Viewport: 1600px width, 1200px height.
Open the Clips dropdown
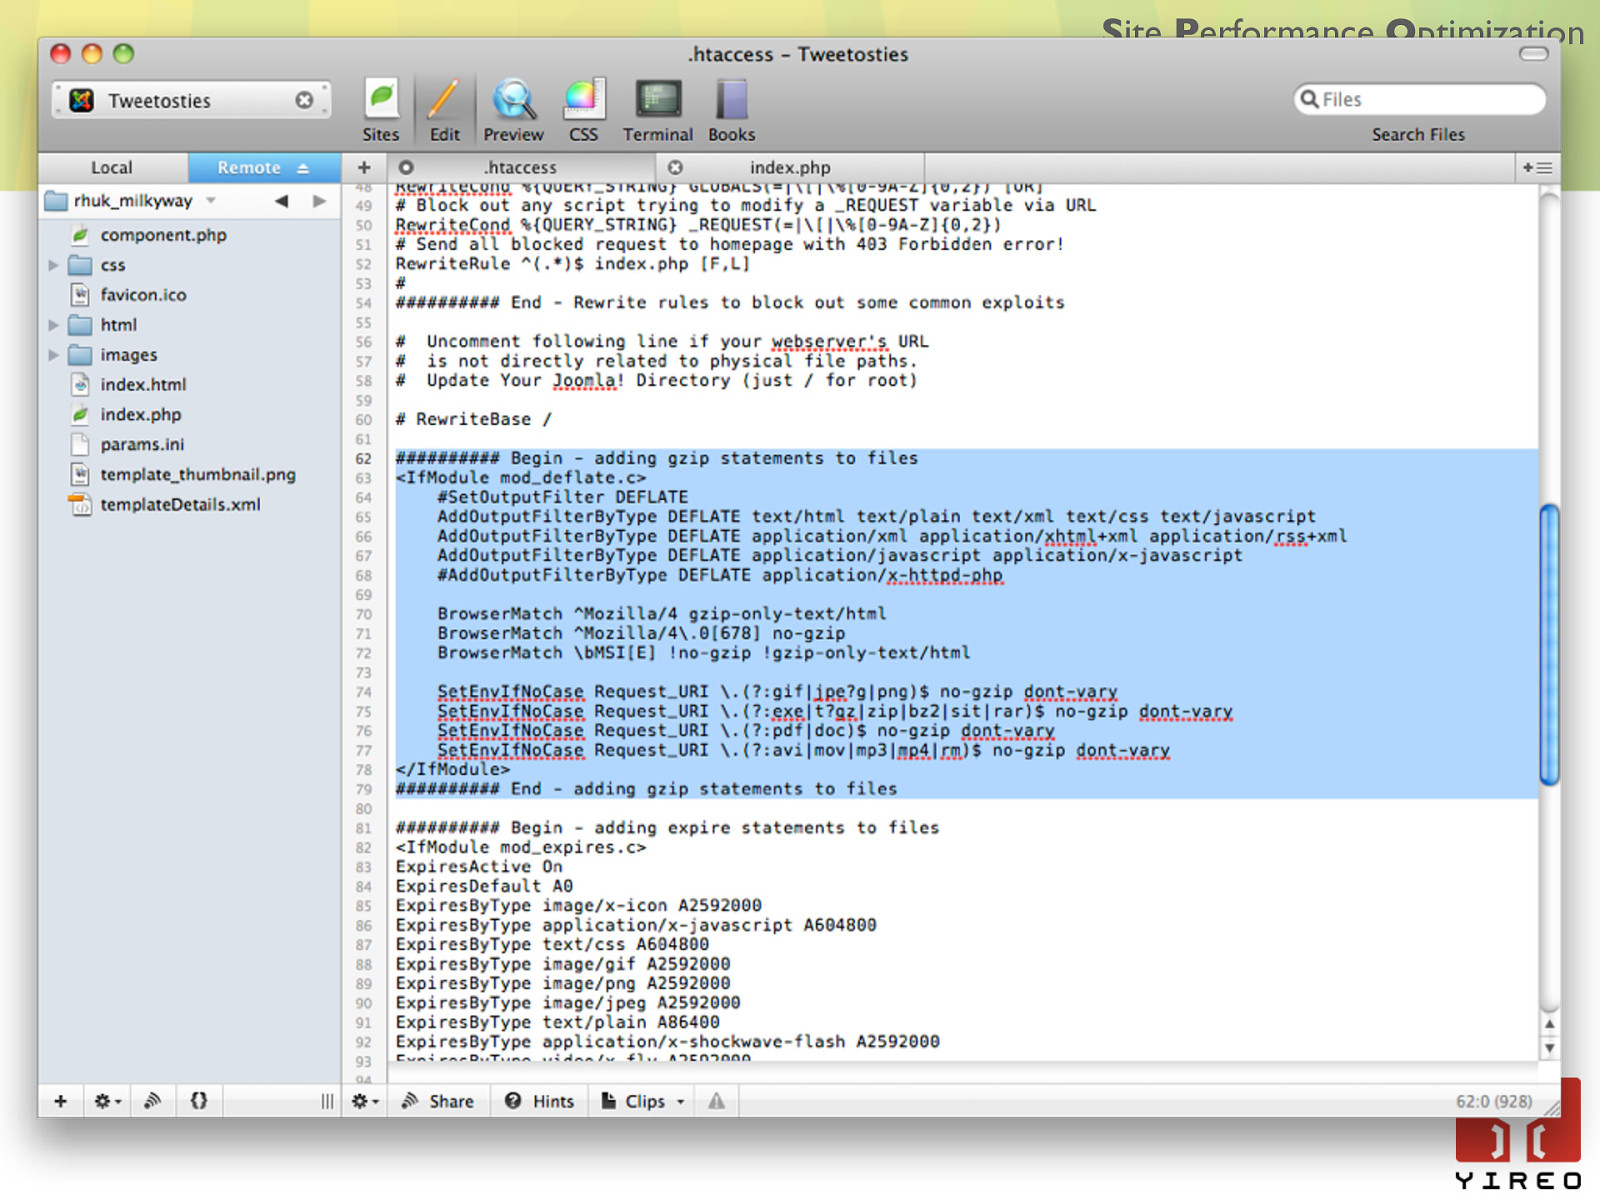tap(643, 1101)
